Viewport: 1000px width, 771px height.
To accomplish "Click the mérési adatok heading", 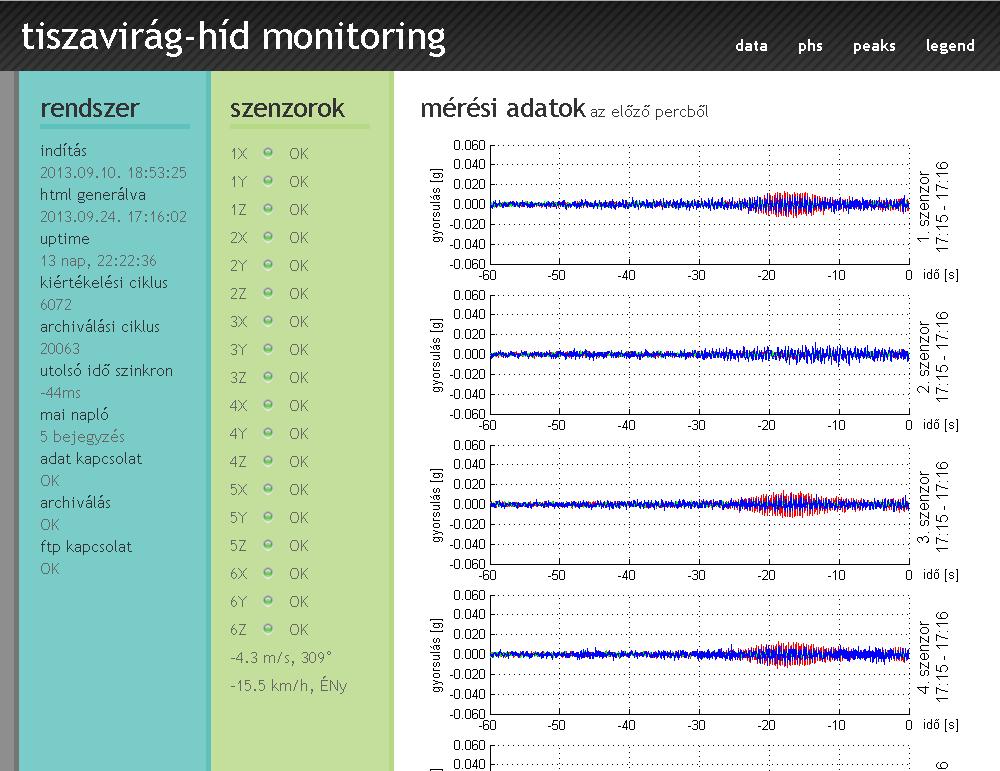I will [x=503, y=108].
